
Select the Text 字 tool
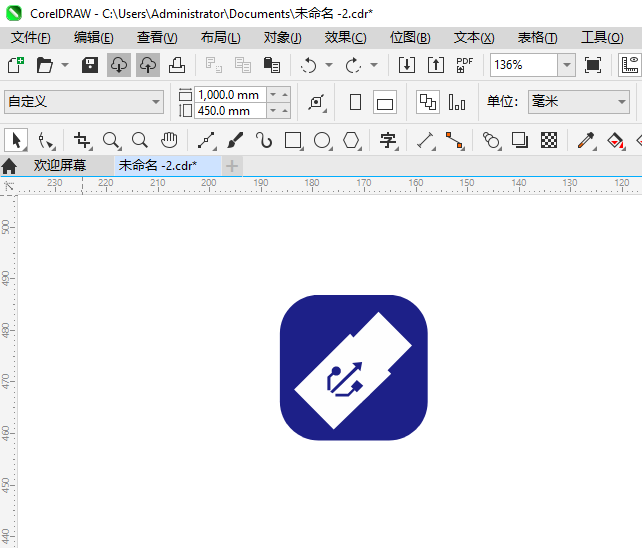coord(388,140)
